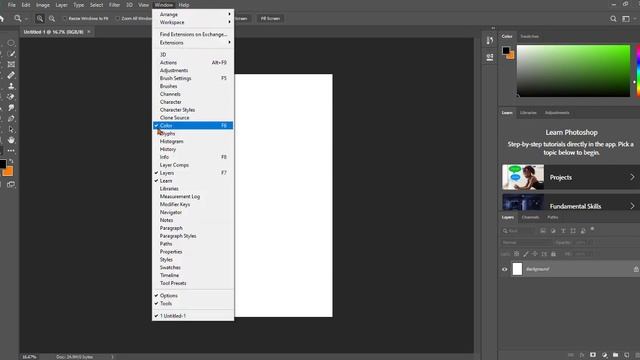
Task: Close the Untitled-1 document tab
Action: 89,31
